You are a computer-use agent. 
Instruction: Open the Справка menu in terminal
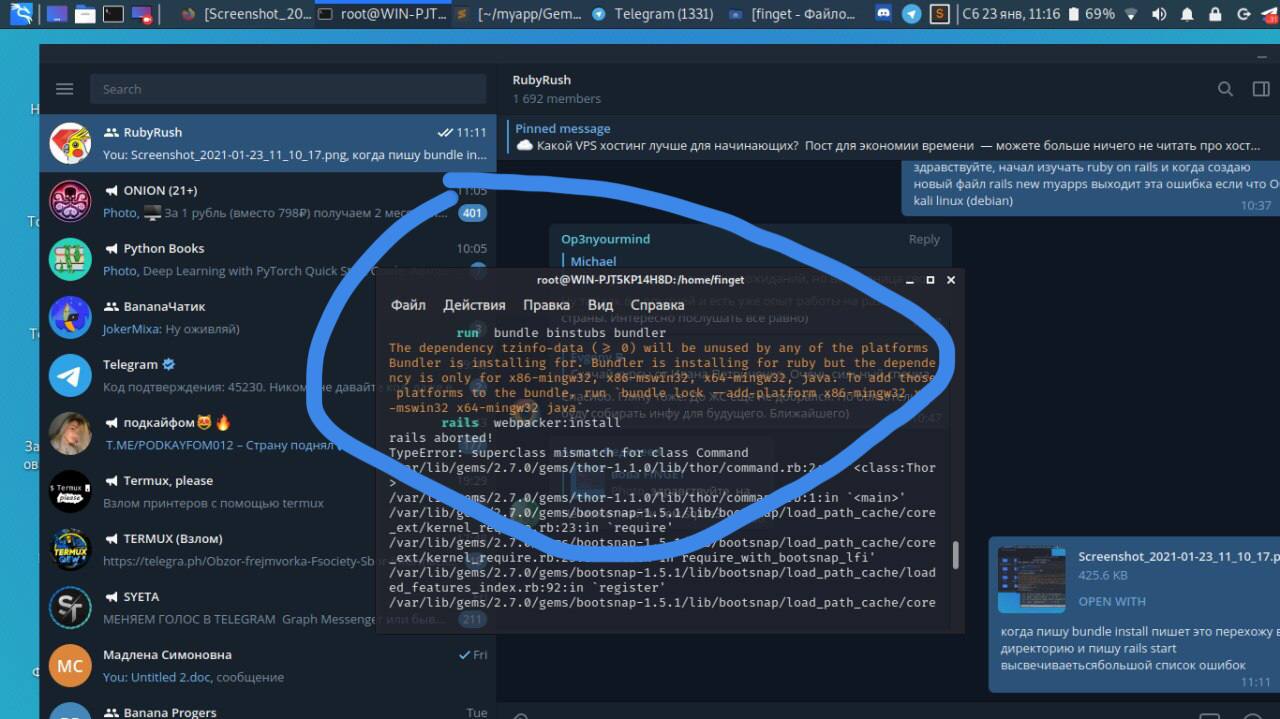click(x=657, y=305)
